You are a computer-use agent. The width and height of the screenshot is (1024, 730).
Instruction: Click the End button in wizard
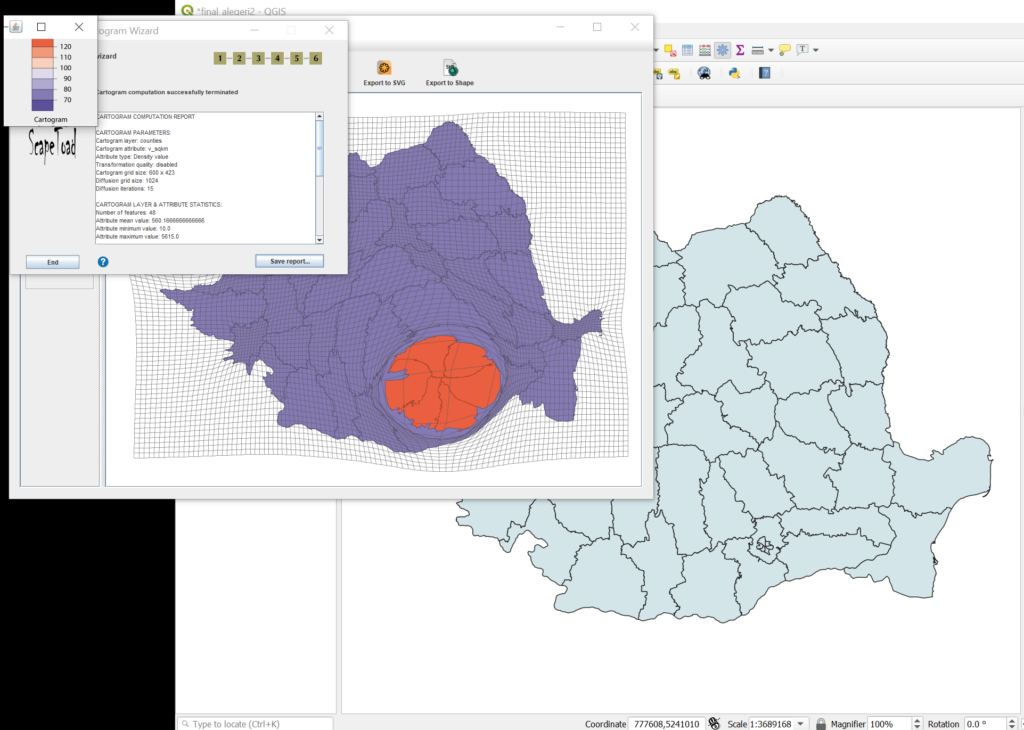pos(53,262)
